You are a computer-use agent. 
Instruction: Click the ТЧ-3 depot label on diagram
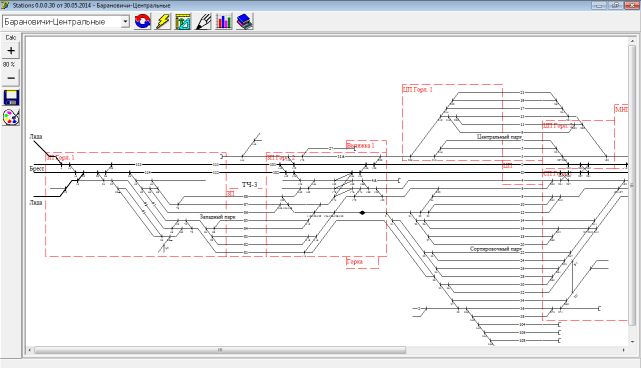point(249,185)
